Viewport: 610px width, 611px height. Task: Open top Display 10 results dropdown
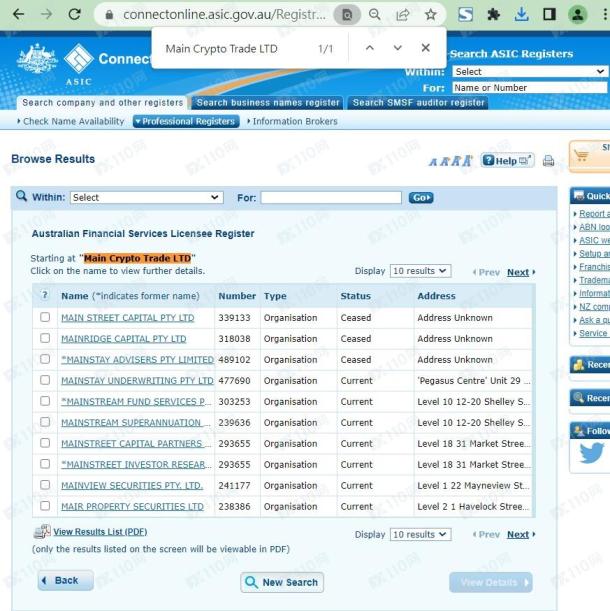pos(421,271)
